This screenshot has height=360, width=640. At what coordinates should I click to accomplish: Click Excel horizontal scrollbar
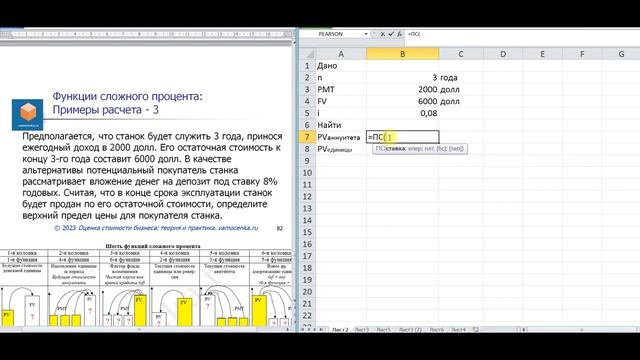(582, 329)
